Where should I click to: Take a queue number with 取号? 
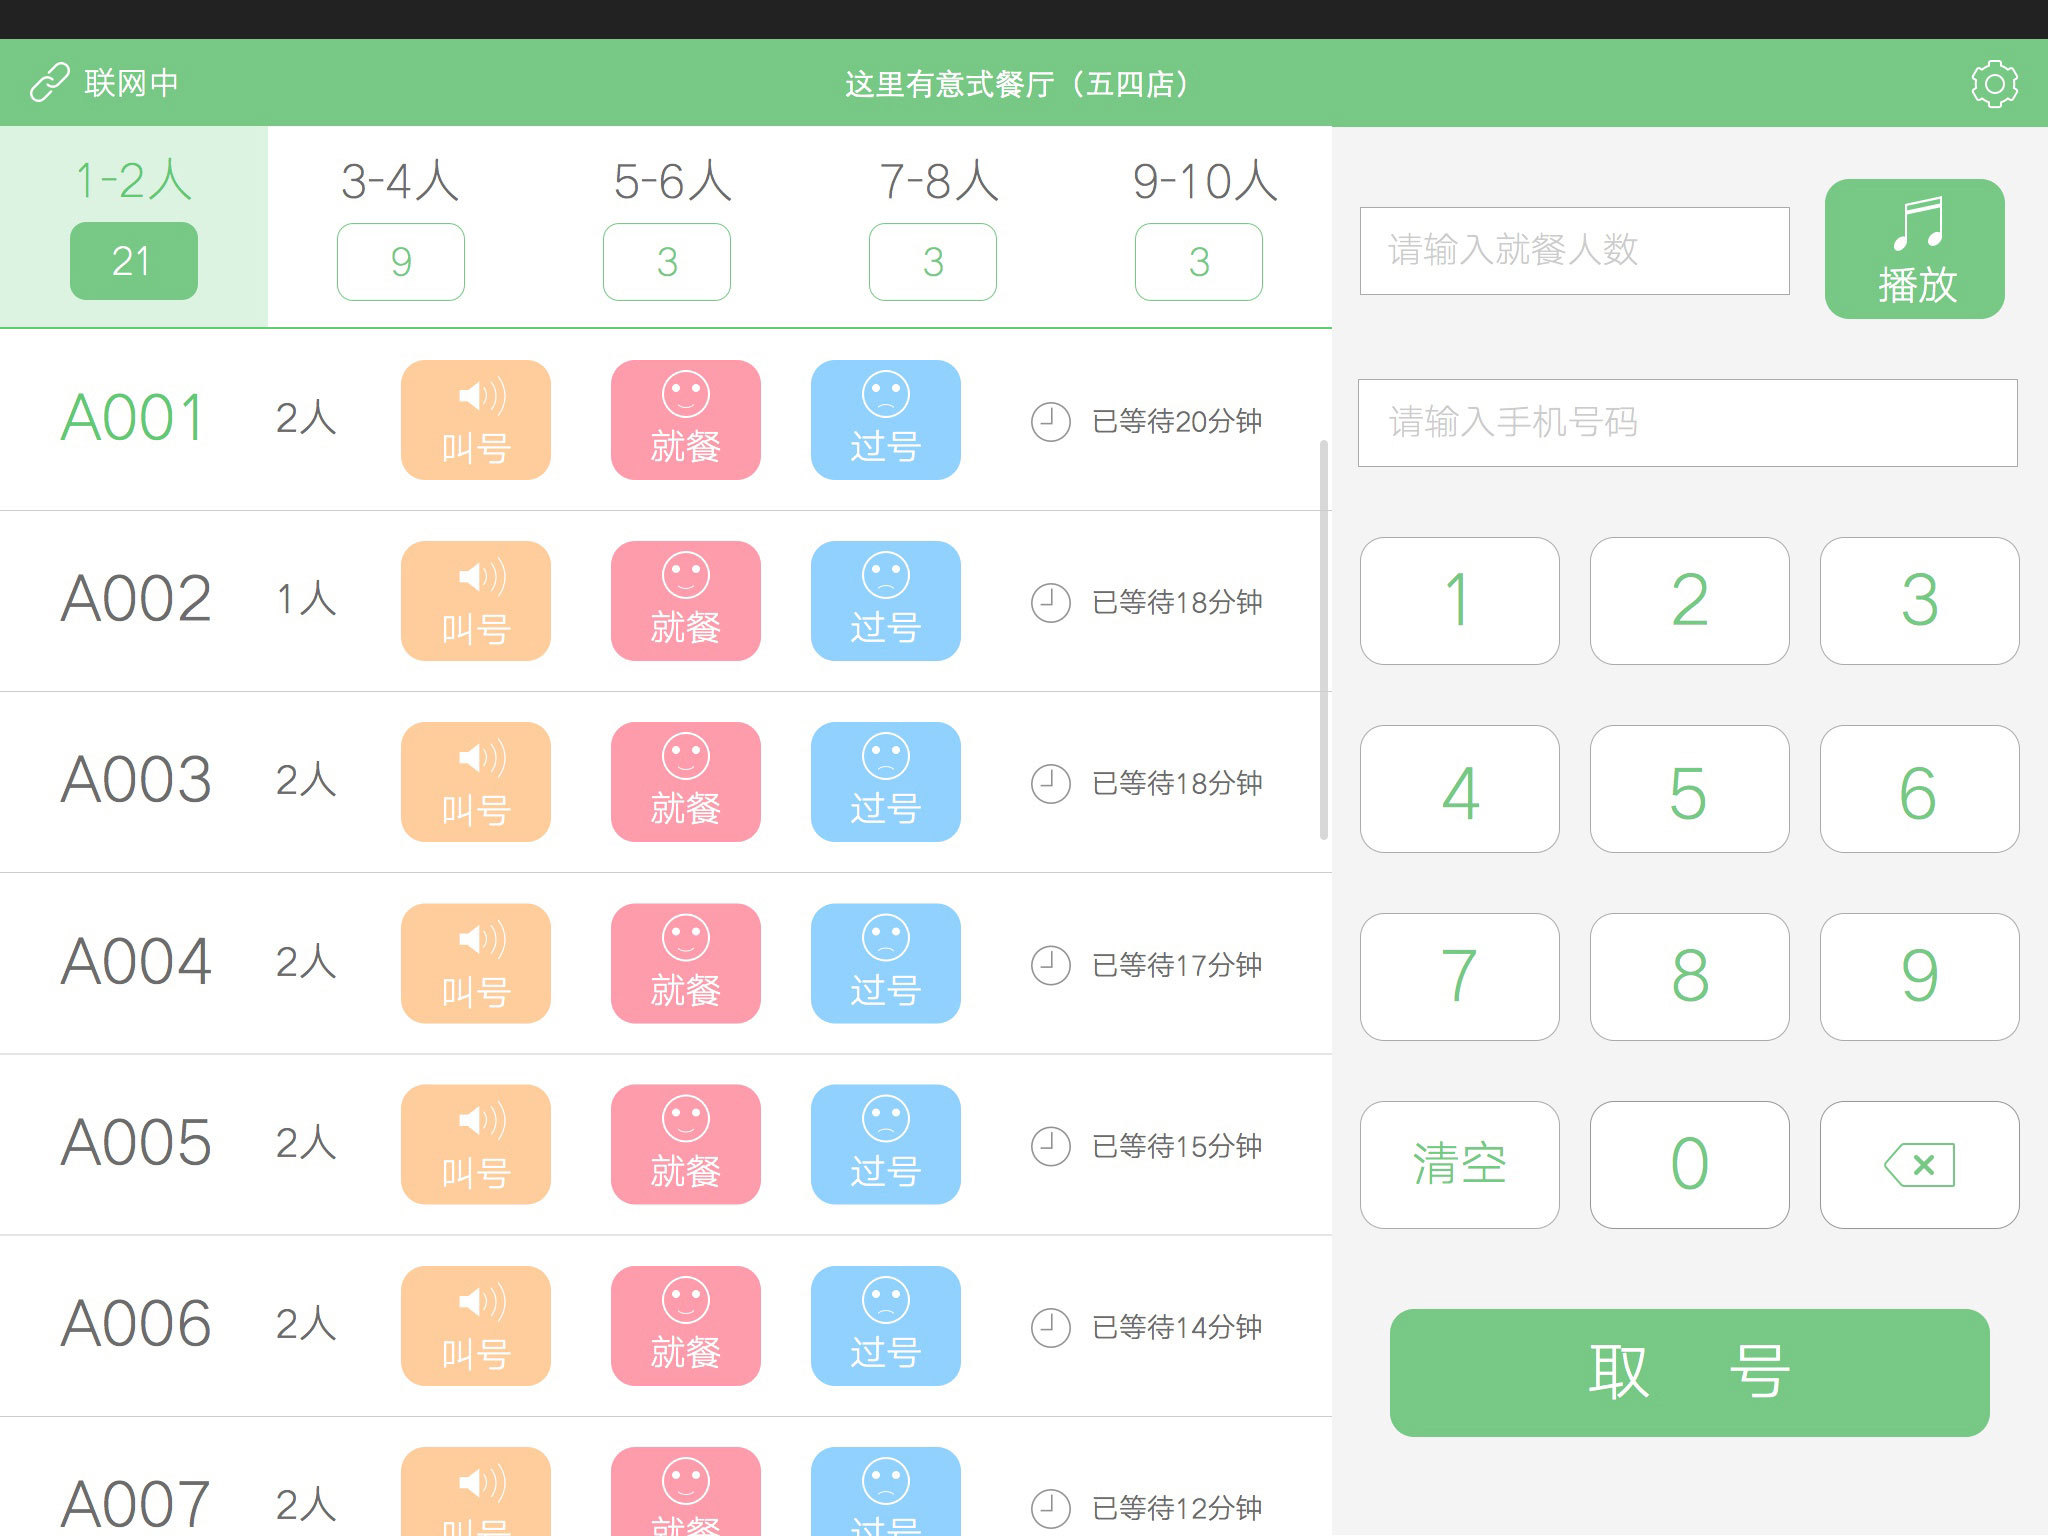click(1689, 1373)
